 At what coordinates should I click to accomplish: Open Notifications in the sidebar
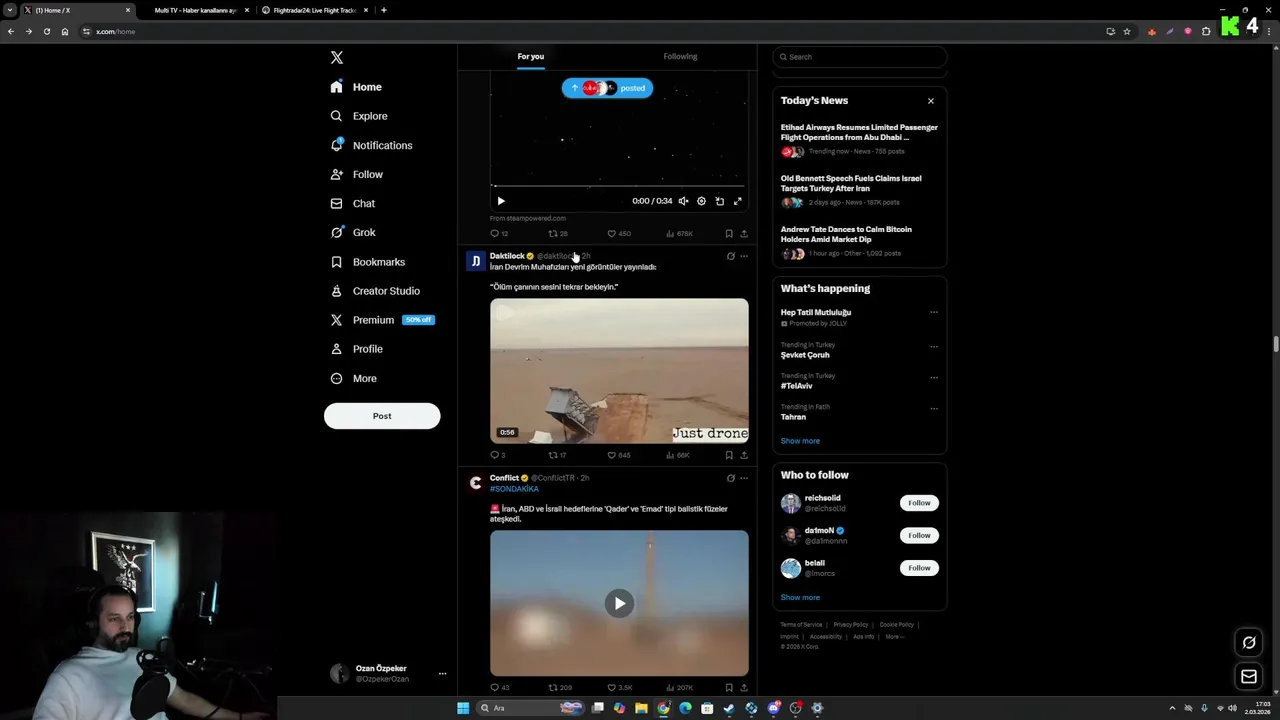(x=371, y=145)
